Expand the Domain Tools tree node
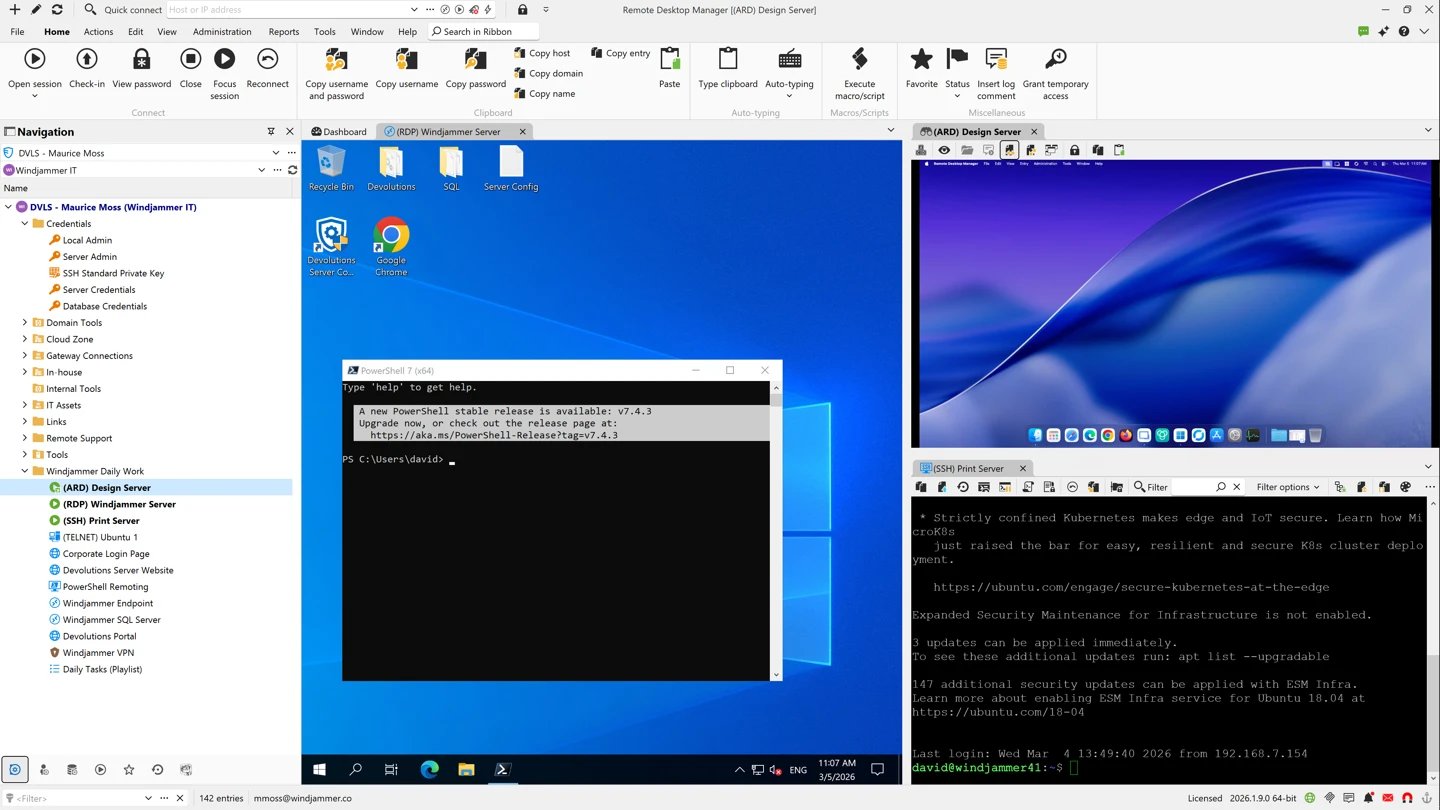Image resolution: width=1440 pixels, height=810 pixels. tap(24, 322)
